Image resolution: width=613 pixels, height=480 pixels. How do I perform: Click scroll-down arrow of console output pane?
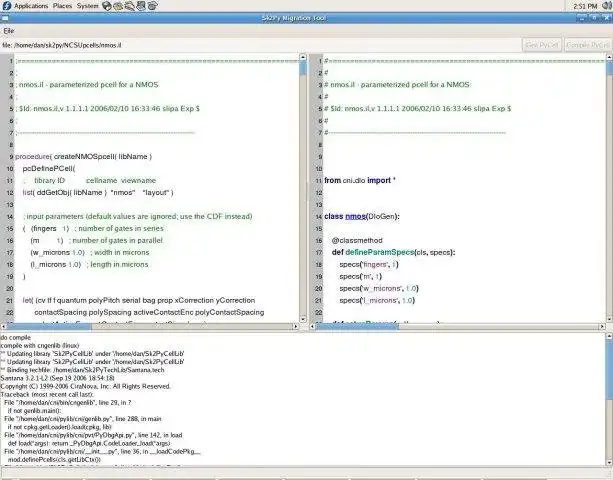click(x=609, y=462)
